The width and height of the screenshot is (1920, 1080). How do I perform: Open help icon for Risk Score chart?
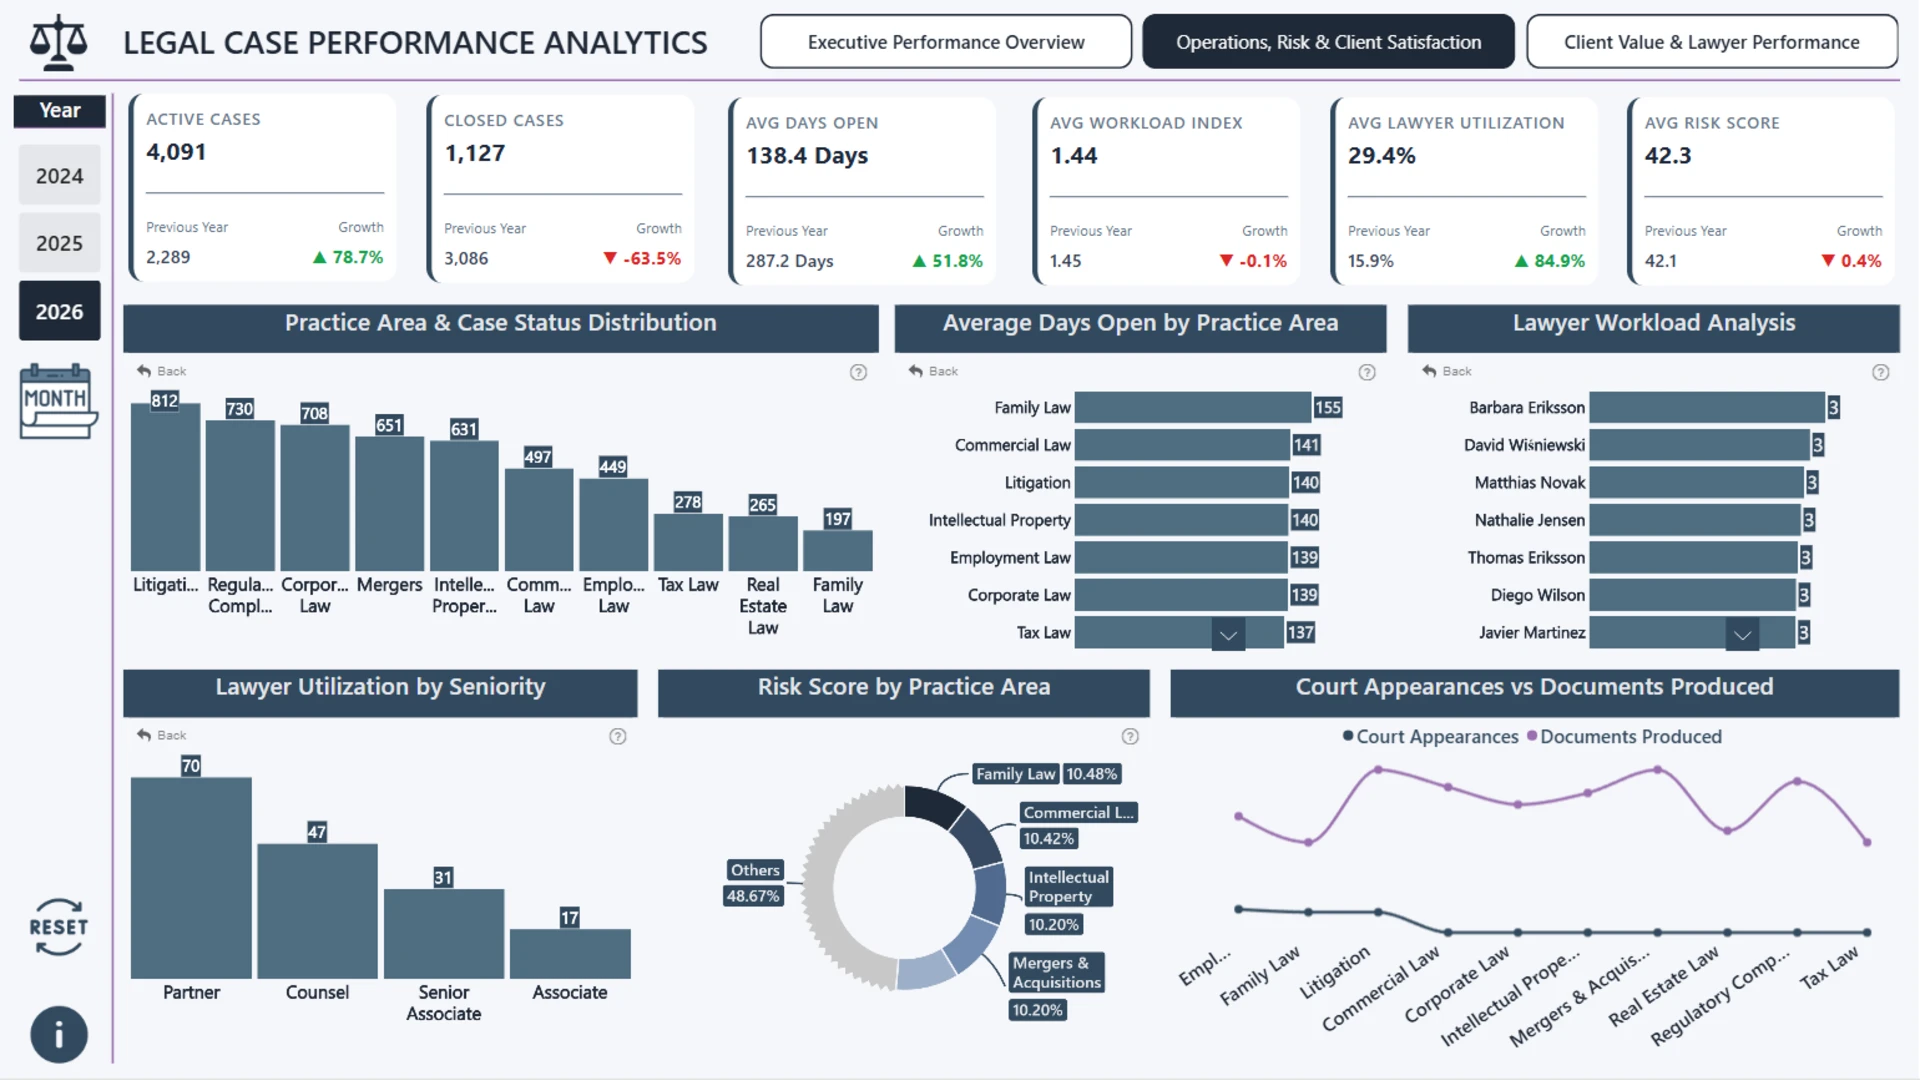pos(1130,736)
